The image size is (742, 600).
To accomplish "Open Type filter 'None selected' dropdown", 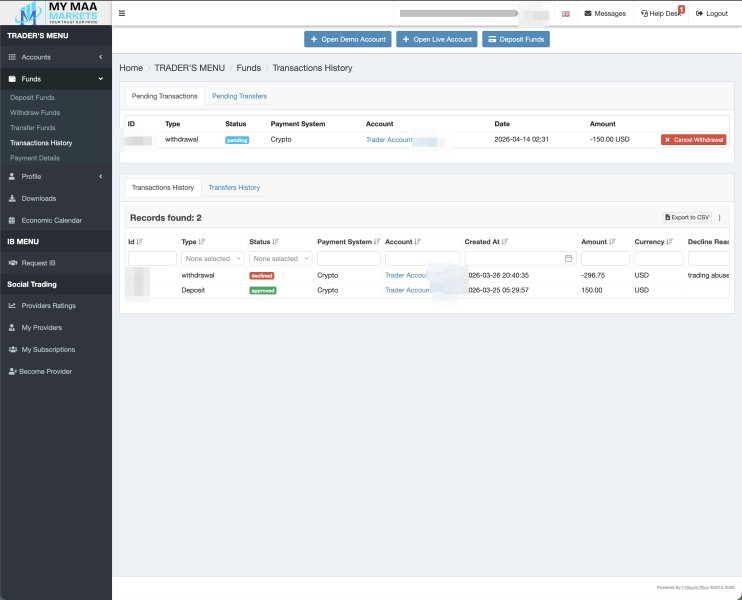I will 211,258.
